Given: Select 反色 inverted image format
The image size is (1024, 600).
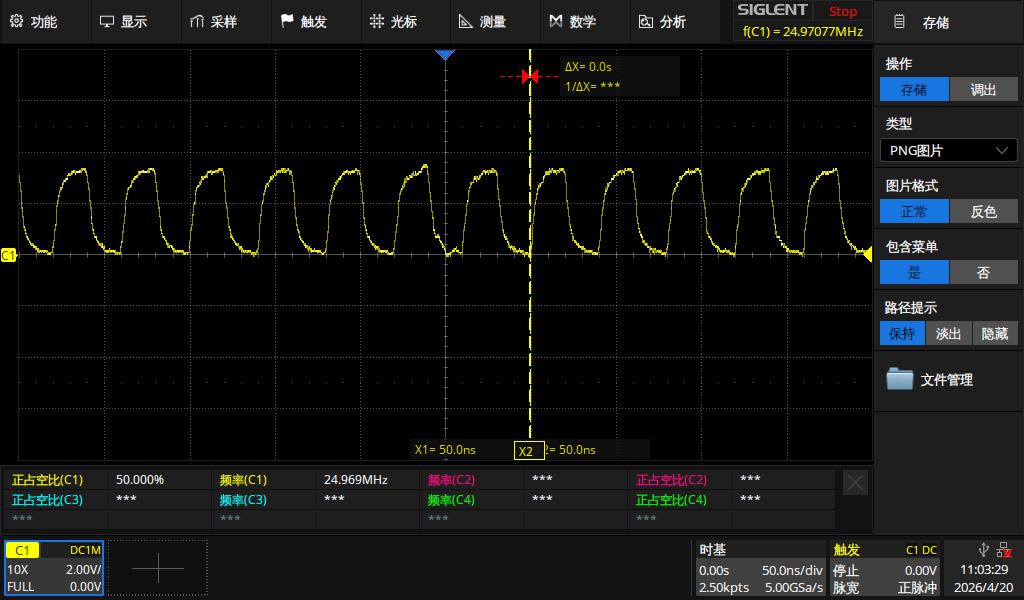Looking at the screenshot, I should (983, 212).
